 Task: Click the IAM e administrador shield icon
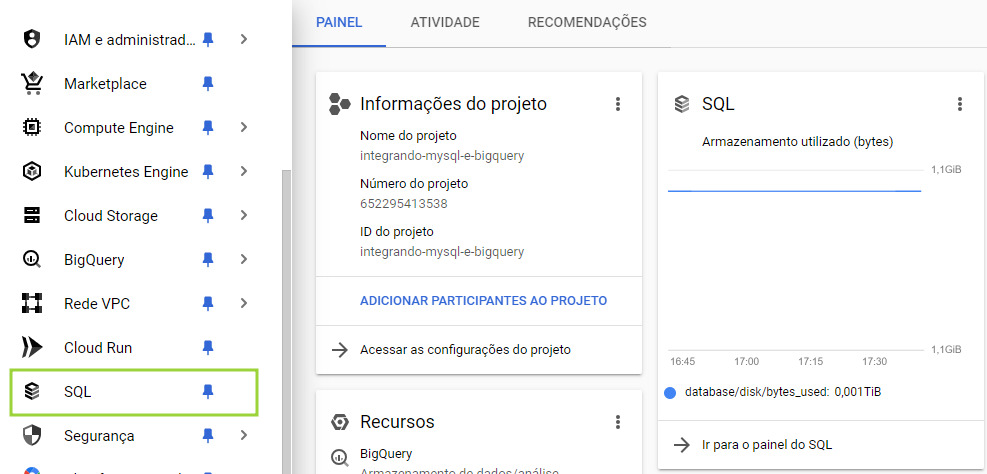31,40
